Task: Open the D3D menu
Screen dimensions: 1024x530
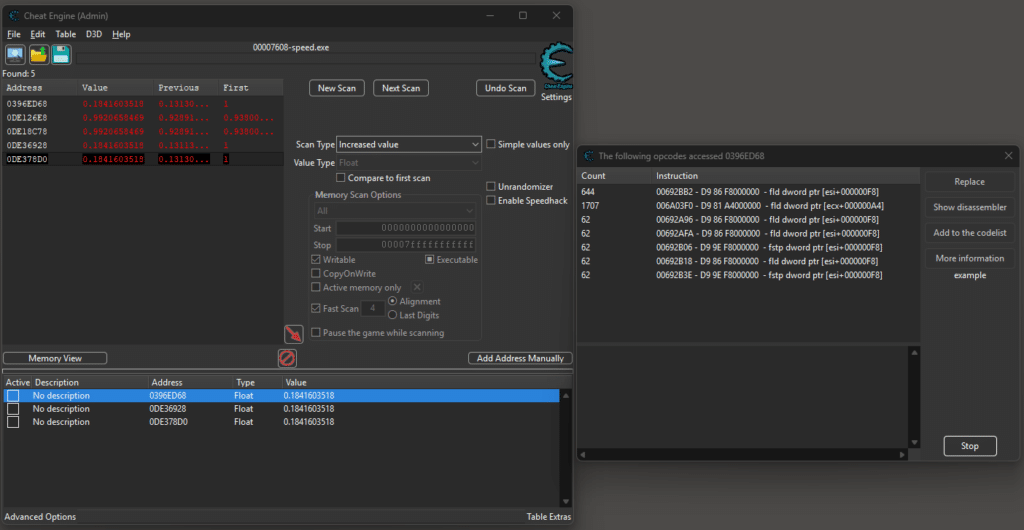Action: [x=93, y=34]
